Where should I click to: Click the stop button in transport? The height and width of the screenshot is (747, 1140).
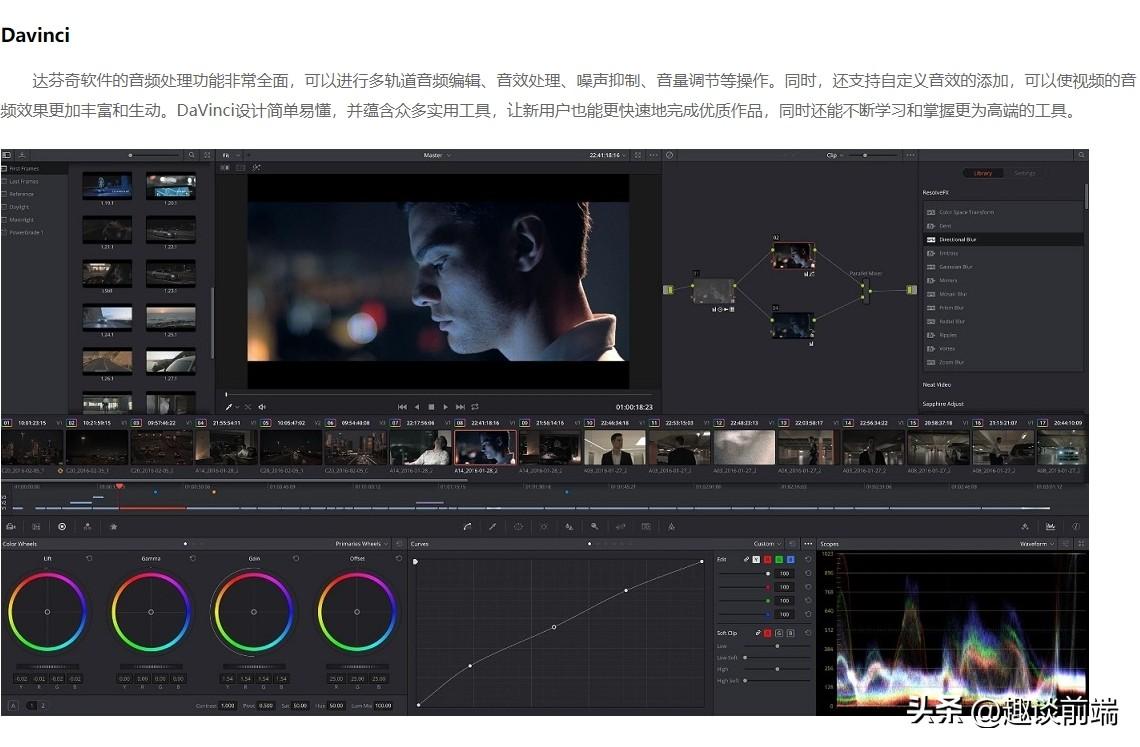431,407
